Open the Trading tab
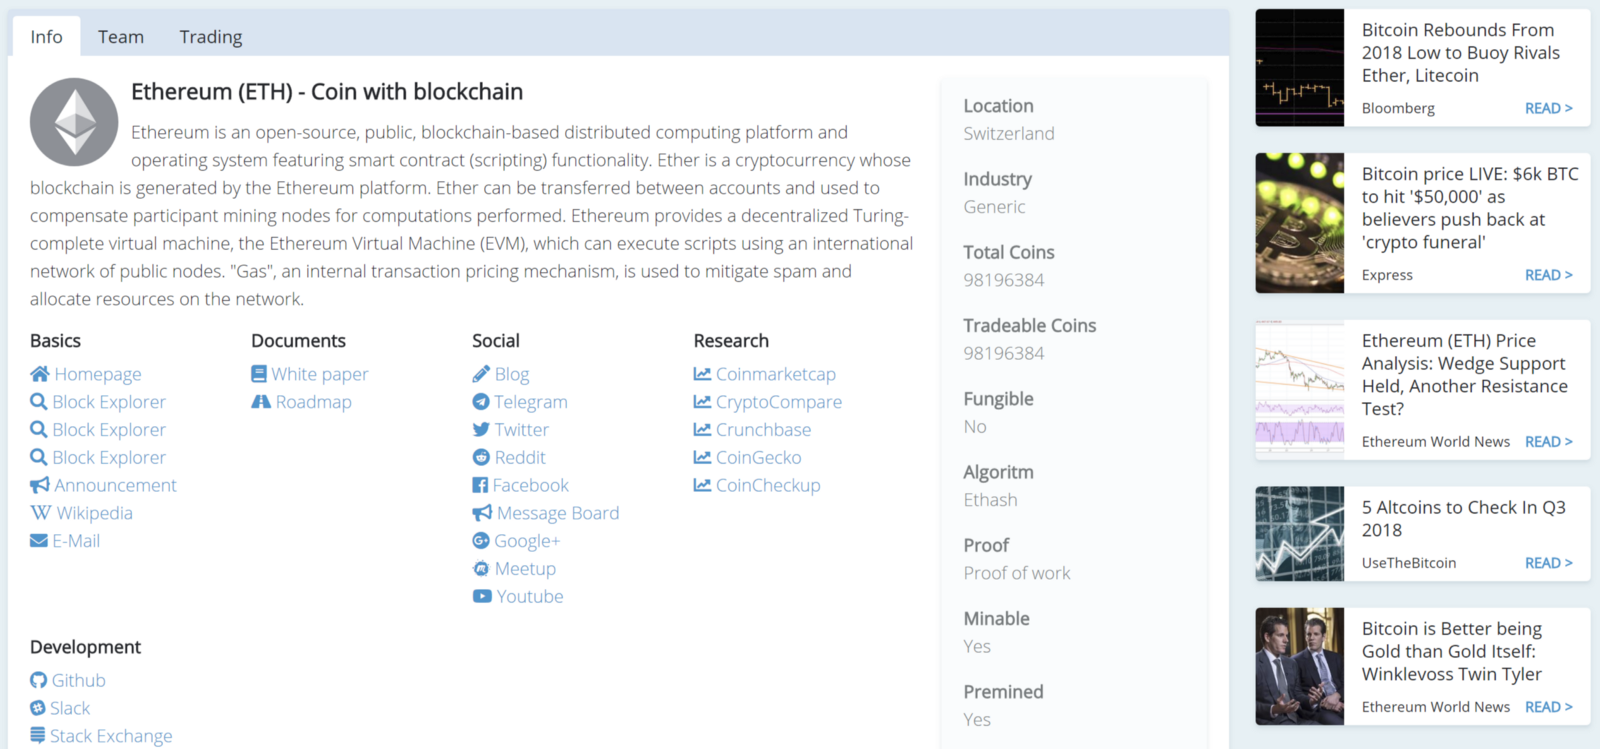This screenshot has width=1600, height=749. click(x=211, y=36)
